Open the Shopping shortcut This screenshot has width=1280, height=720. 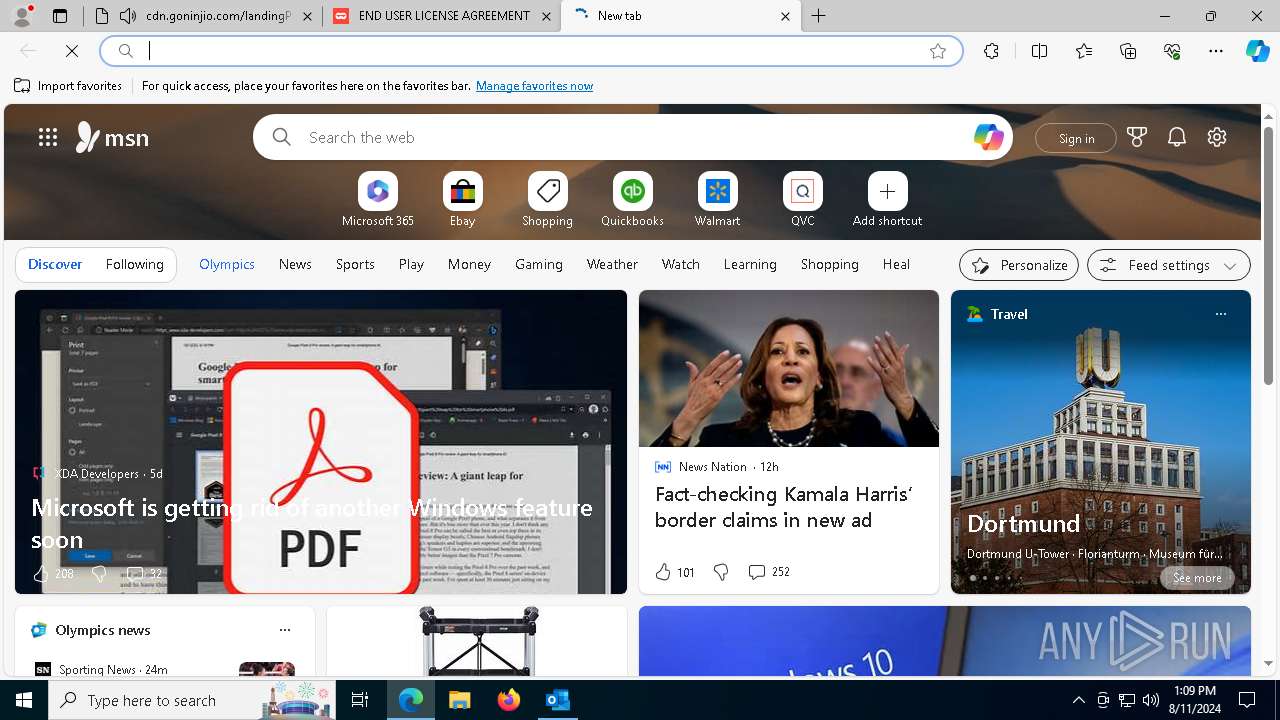(x=548, y=200)
